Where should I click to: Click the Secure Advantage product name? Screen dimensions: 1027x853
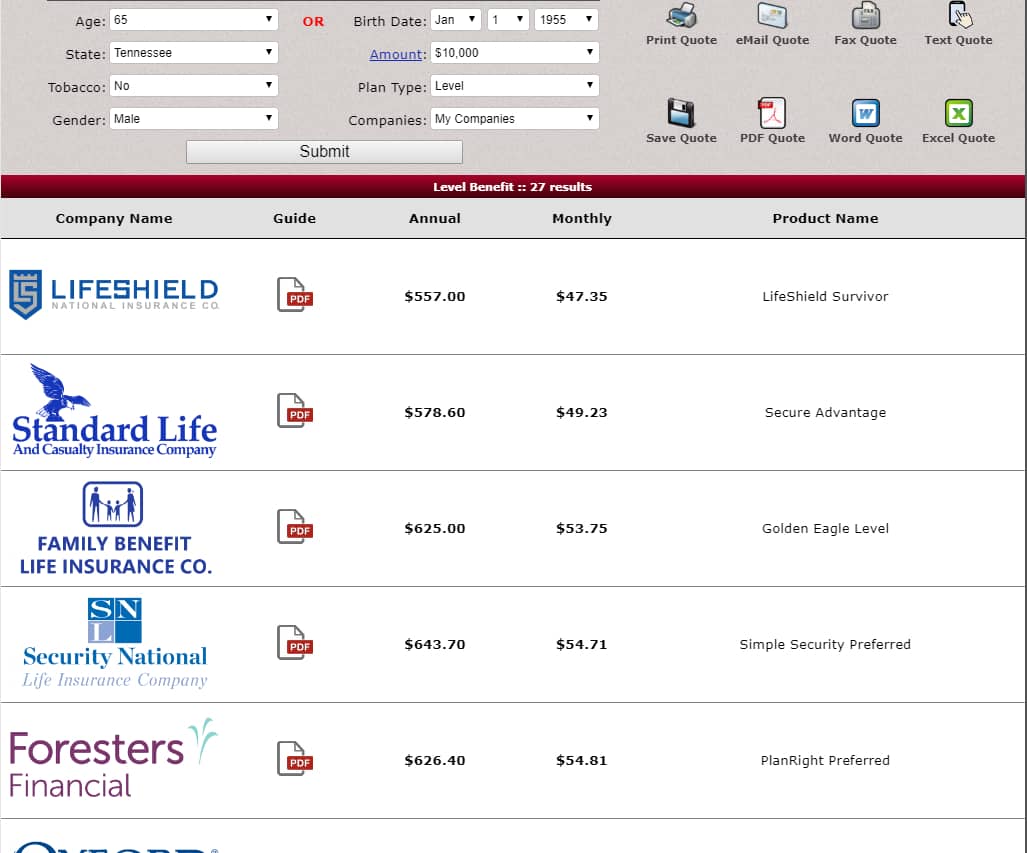point(825,412)
